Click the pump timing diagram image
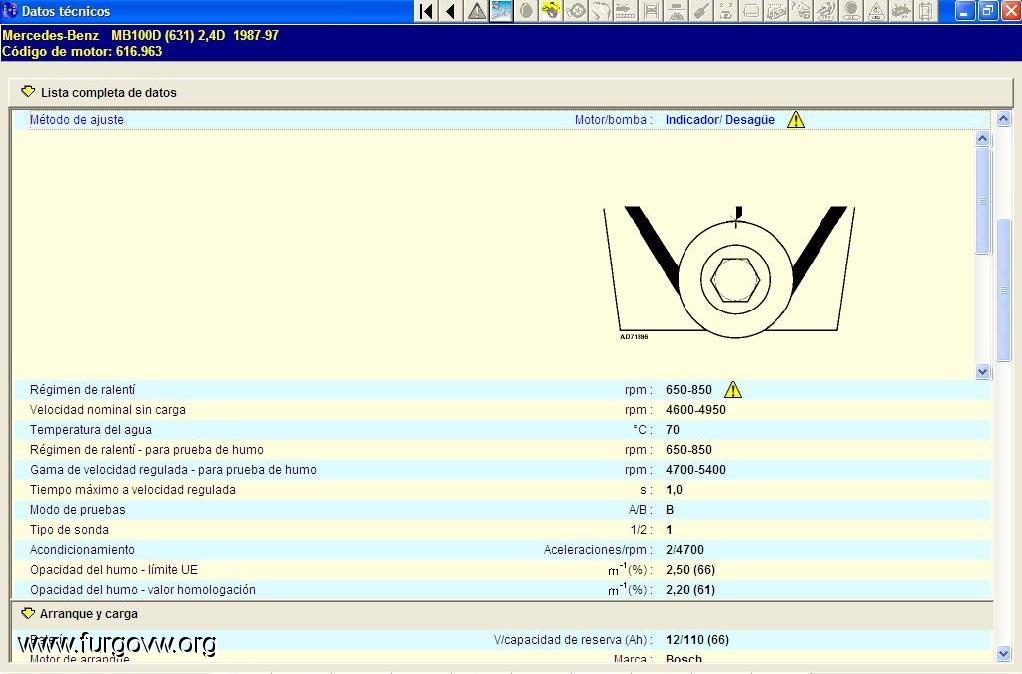This screenshot has height=674, width=1022. tap(729, 272)
